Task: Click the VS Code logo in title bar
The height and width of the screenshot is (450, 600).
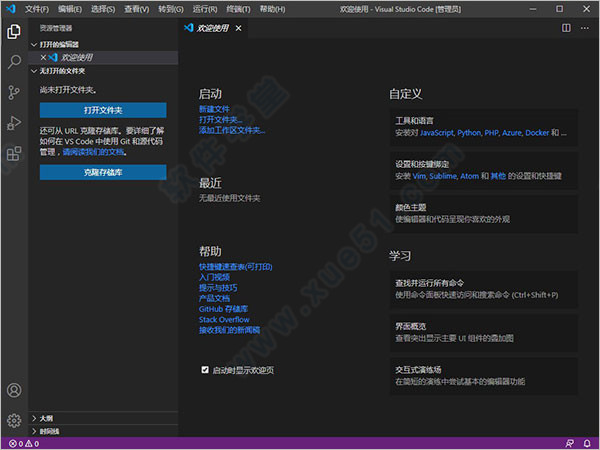Action: [11, 8]
